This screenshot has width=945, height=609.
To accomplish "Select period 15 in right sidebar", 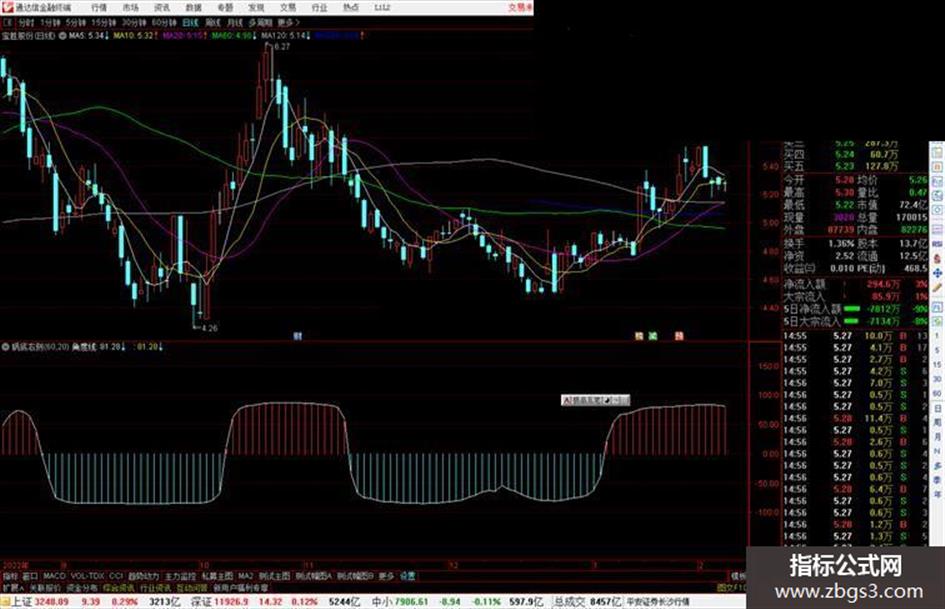I will click(938, 365).
